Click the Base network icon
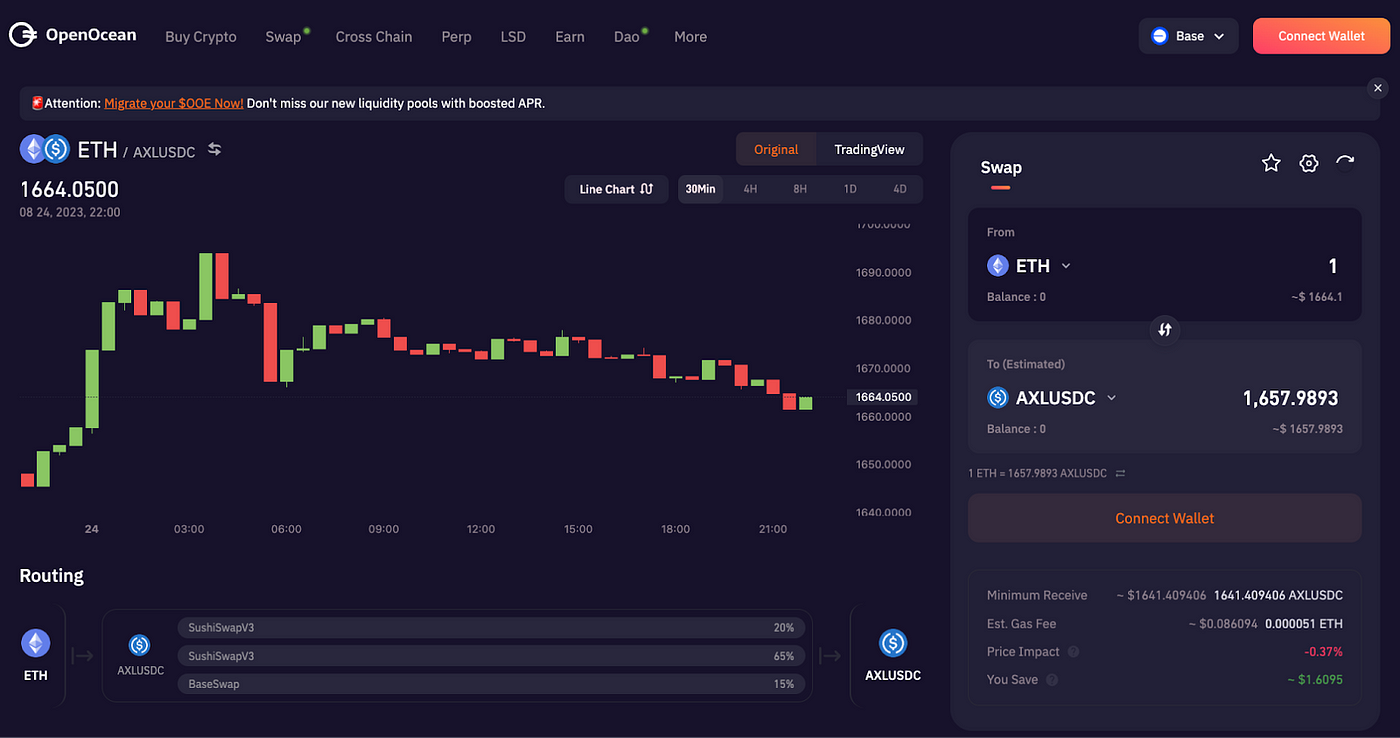Screen dimensions: 1400x738 click(1160, 36)
